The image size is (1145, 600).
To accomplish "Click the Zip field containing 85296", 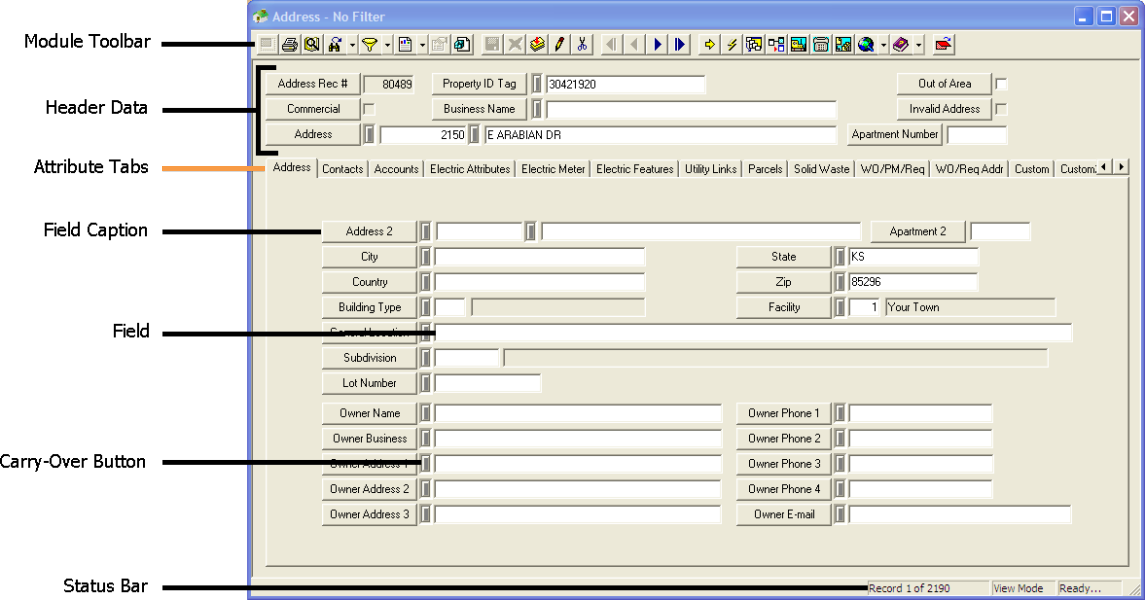I will click(913, 282).
